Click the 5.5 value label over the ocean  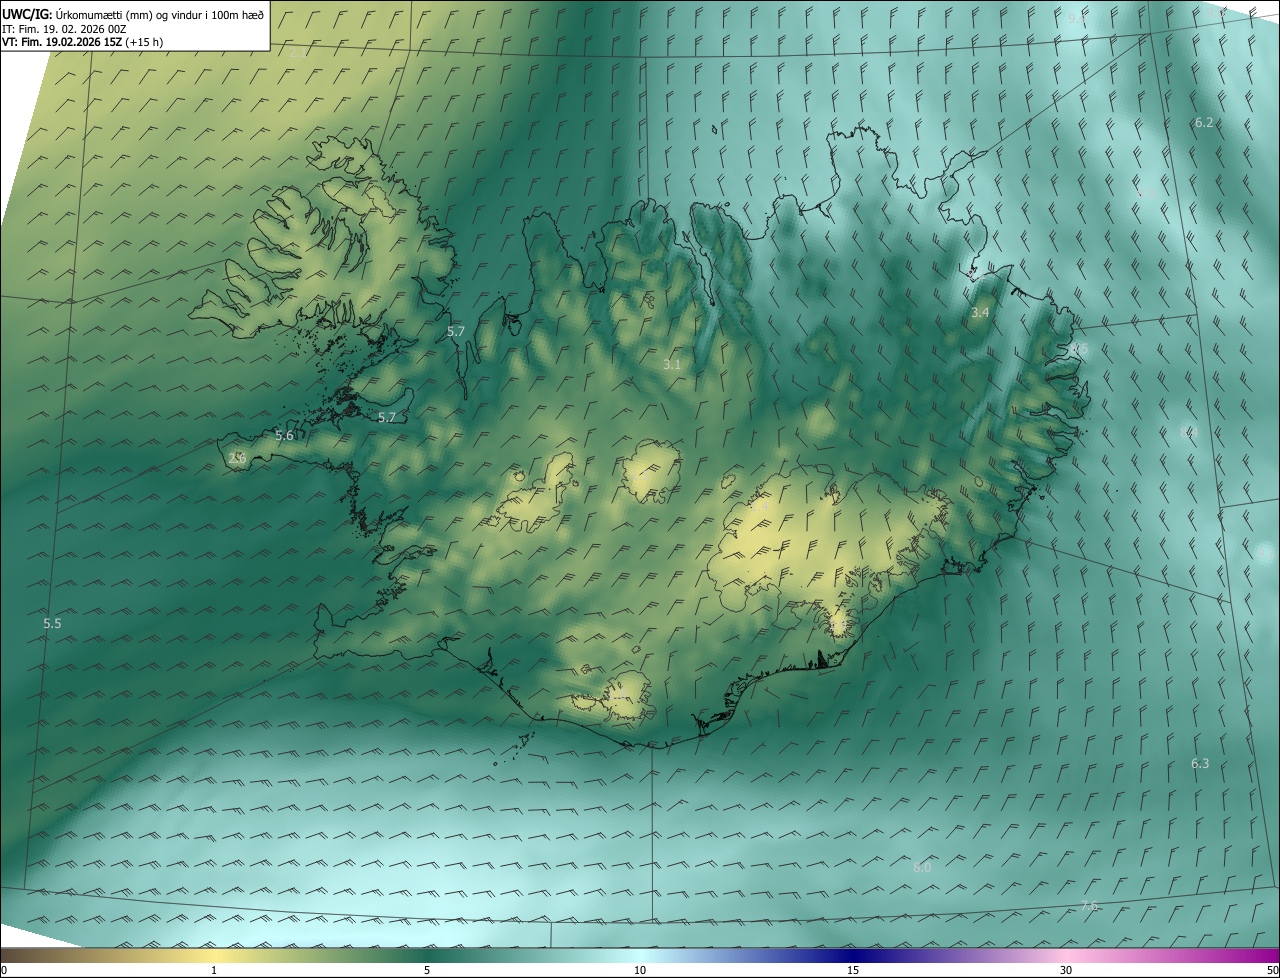point(52,624)
